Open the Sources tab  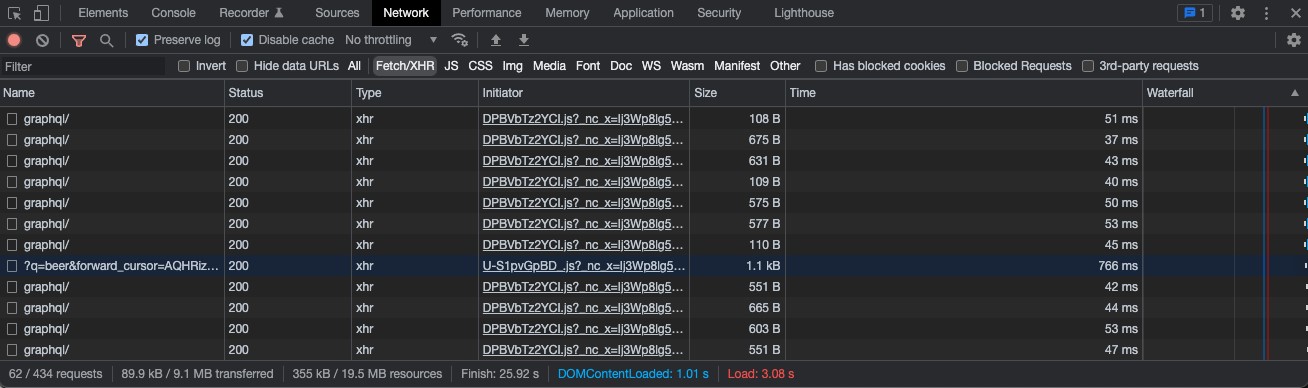pos(337,13)
